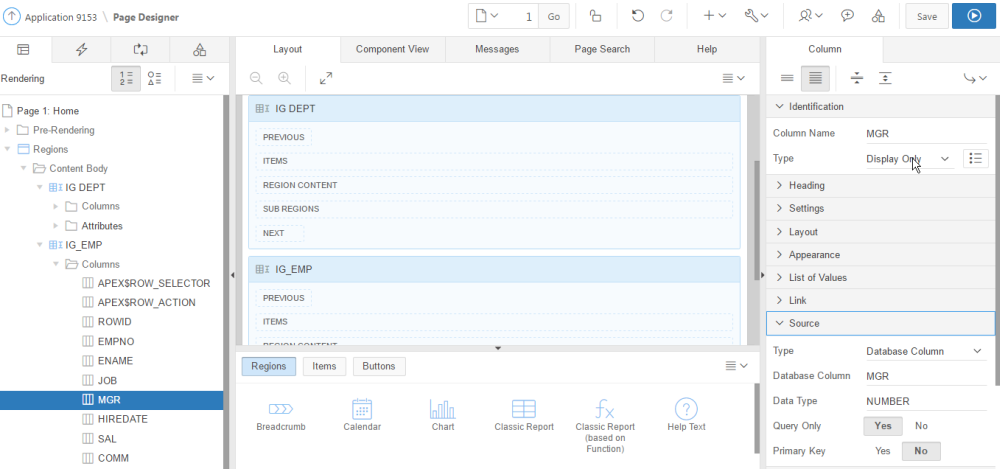Set Query Only to Yes
The image size is (1000, 469).
click(x=883, y=426)
